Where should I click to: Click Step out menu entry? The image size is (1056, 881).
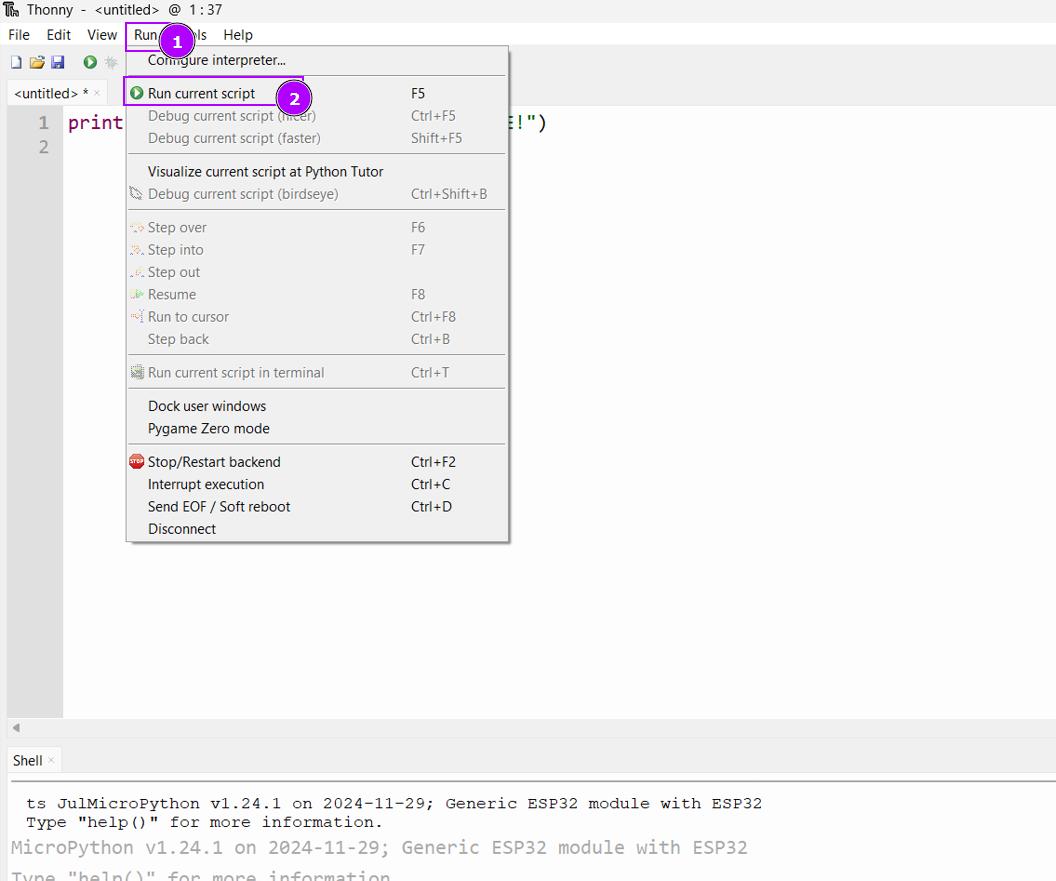[317, 272]
